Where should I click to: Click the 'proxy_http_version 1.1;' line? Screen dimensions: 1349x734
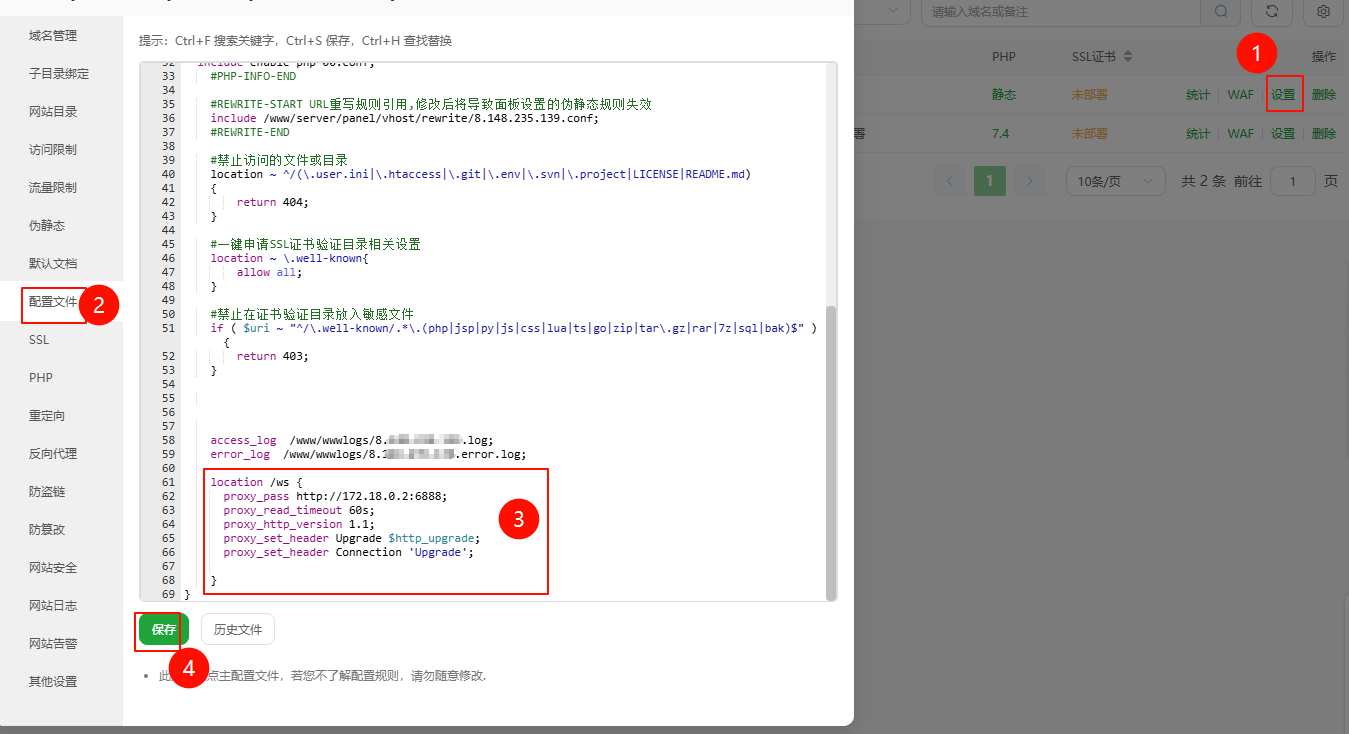point(299,524)
